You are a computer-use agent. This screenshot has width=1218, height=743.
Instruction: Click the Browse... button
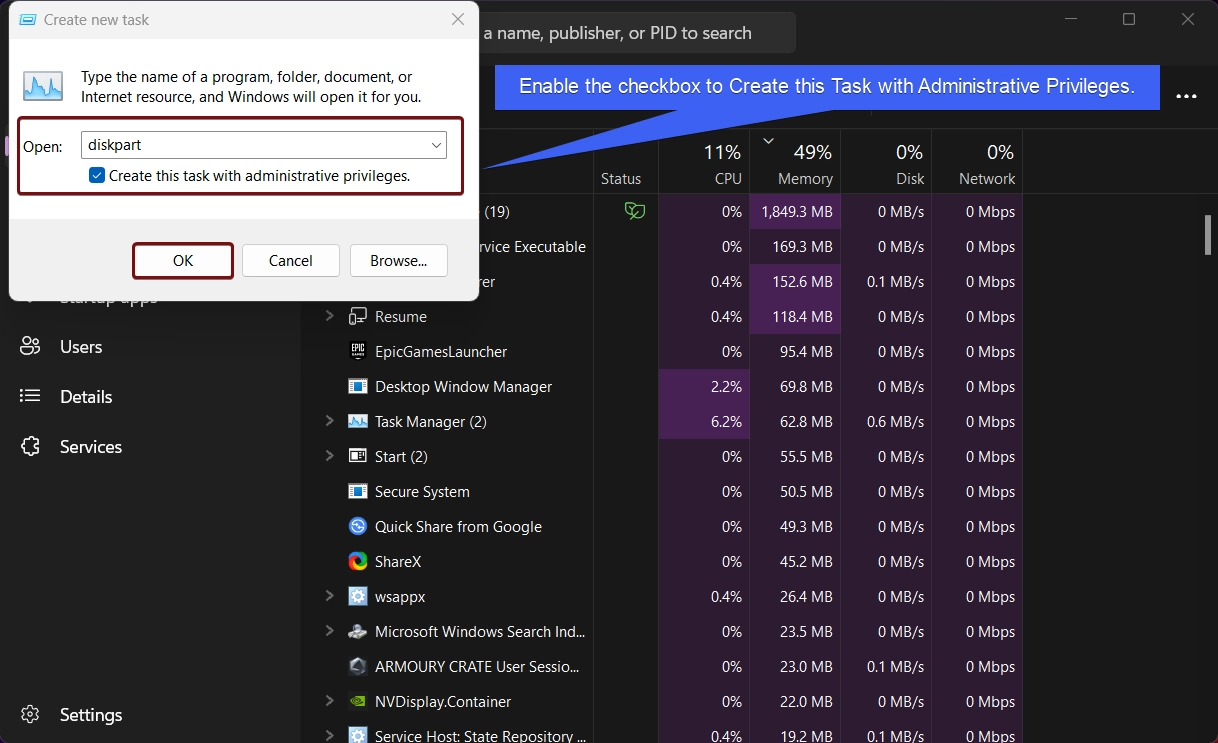[x=399, y=261]
